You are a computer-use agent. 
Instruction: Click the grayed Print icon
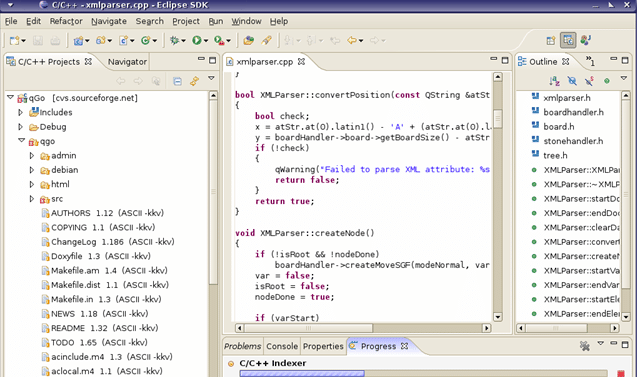(x=55, y=41)
